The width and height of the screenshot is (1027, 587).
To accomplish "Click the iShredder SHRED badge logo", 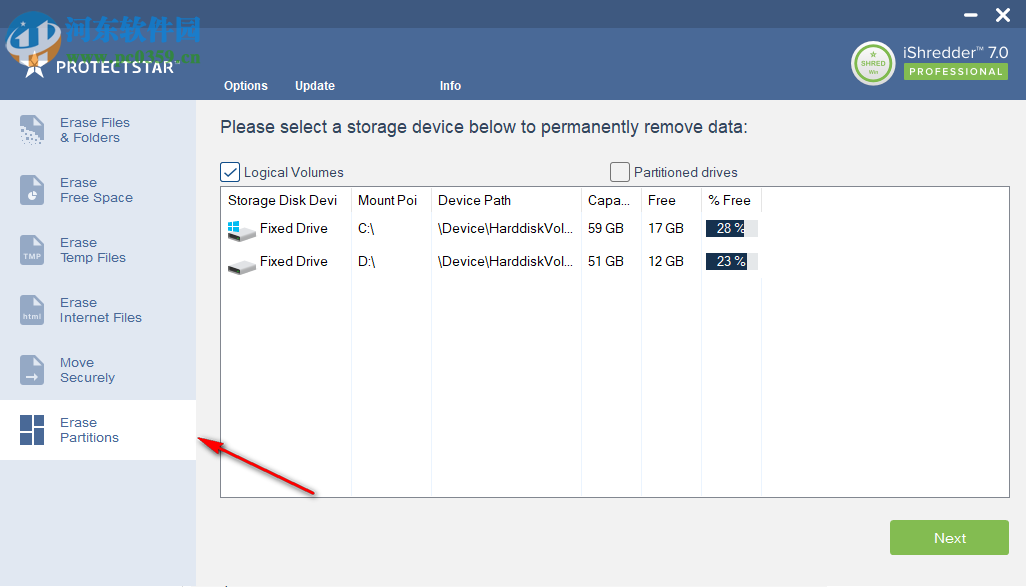I will coord(873,63).
